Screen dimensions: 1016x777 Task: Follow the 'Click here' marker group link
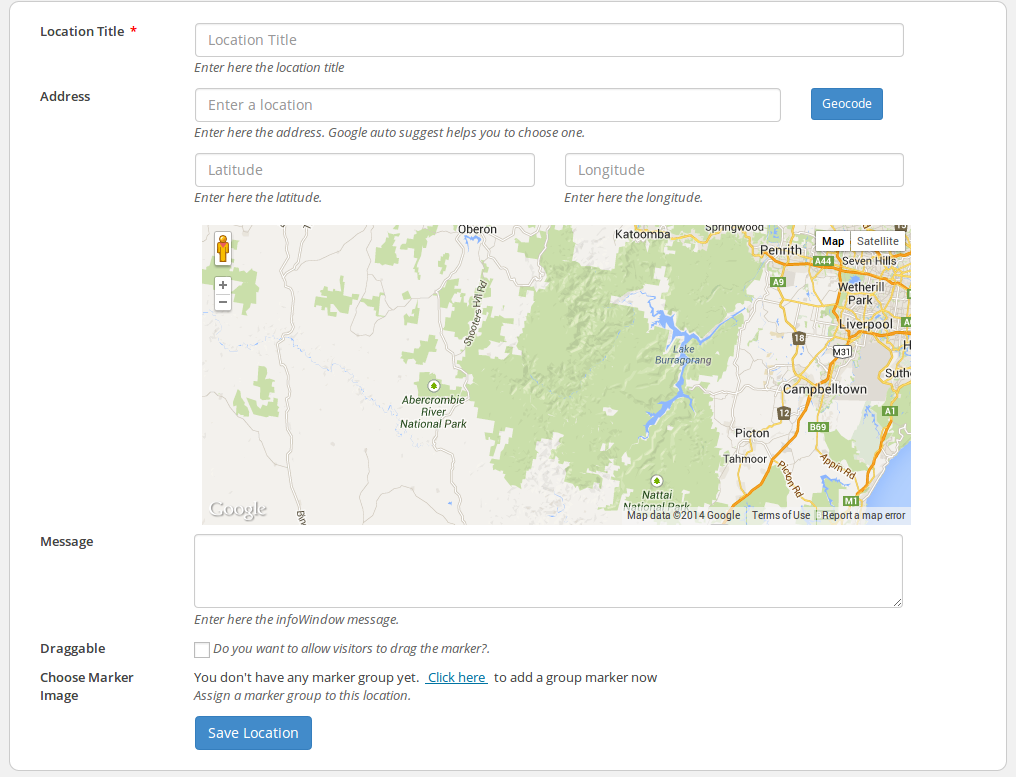click(457, 677)
